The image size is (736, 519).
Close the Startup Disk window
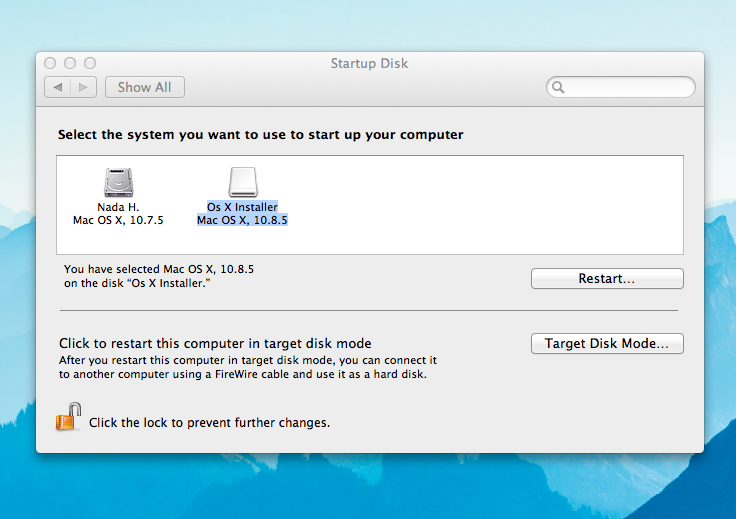pos(50,63)
